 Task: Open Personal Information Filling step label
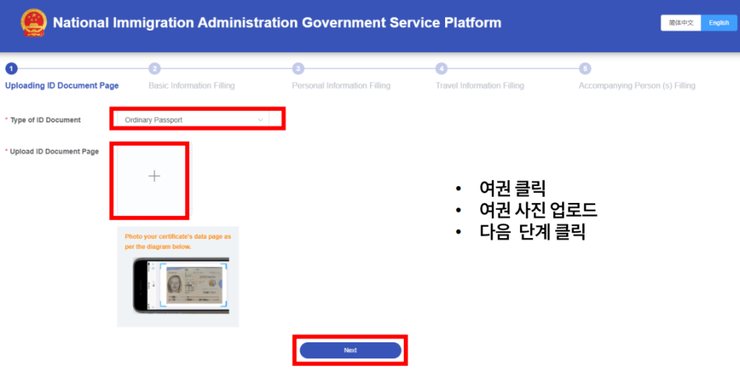pos(341,85)
